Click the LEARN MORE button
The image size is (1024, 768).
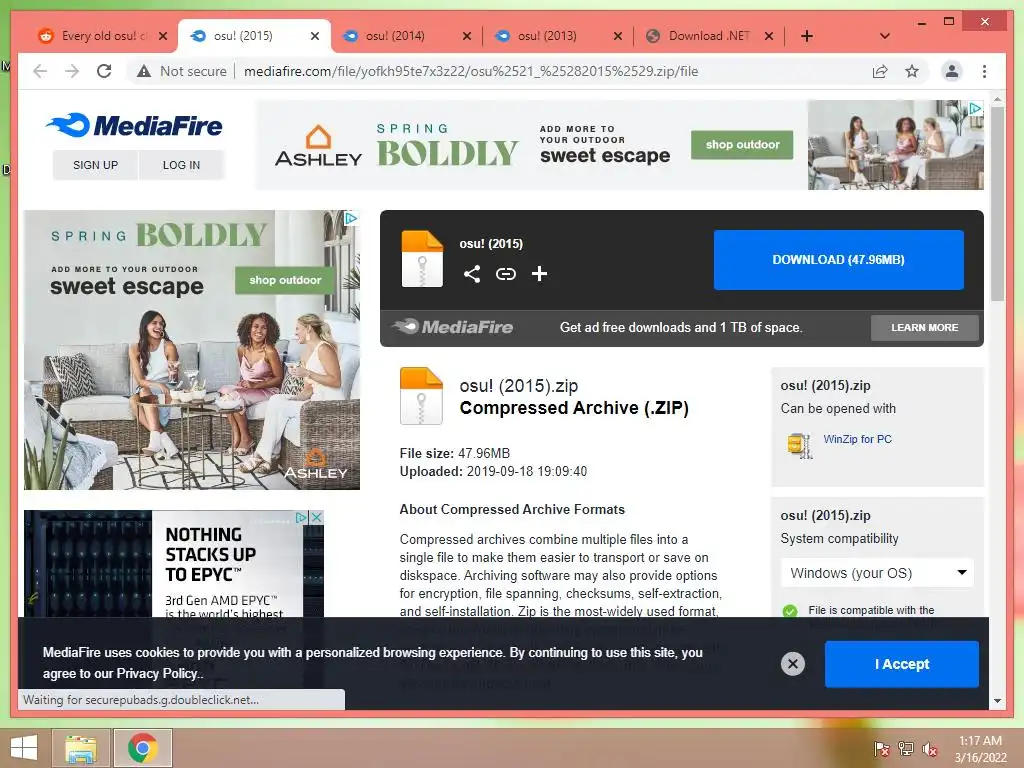[x=924, y=328]
